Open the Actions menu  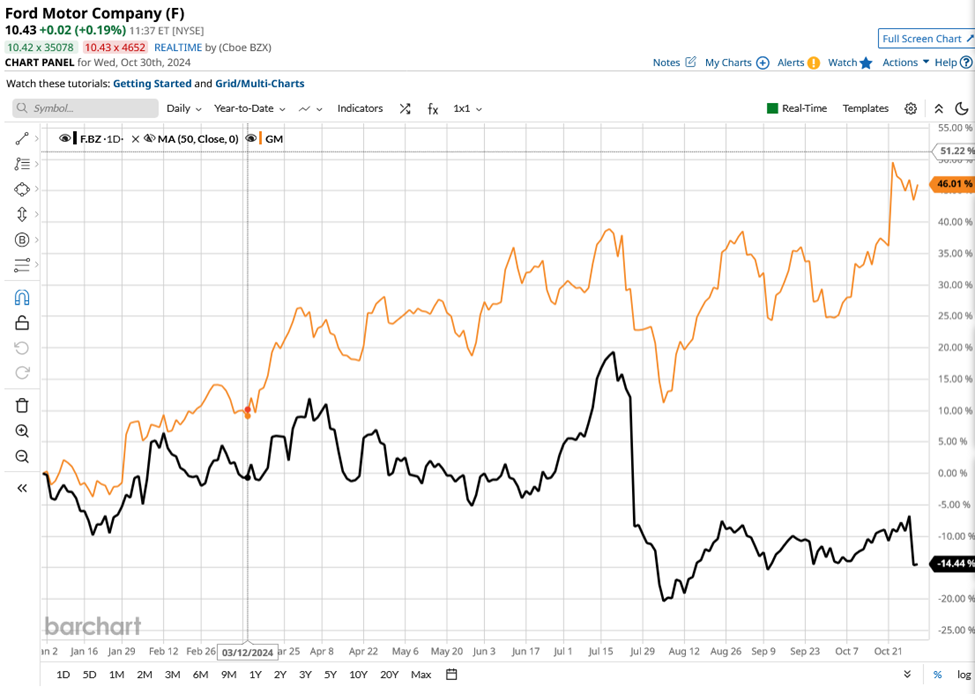[899, 62]
